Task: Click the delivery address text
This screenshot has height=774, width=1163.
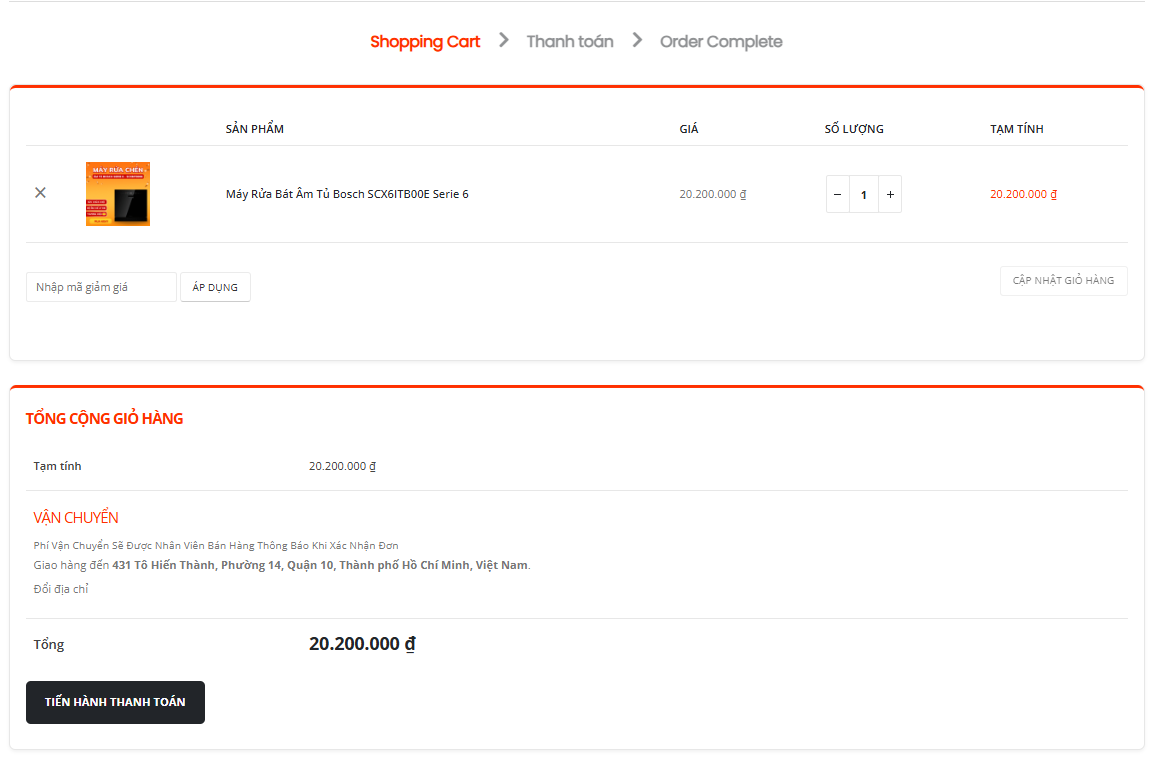Action: (321, 565)
